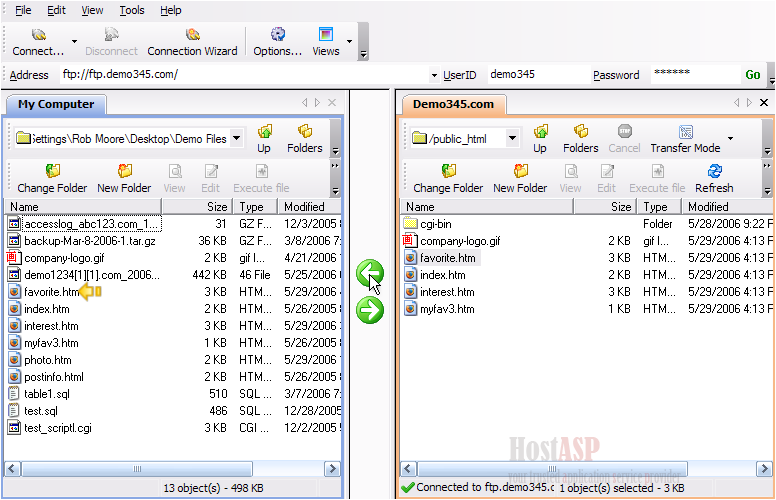The width and height of the screenshot is (776, 500).
Task: Select local file accesslog_abc123.com_1...
Action: coord(92,224)
